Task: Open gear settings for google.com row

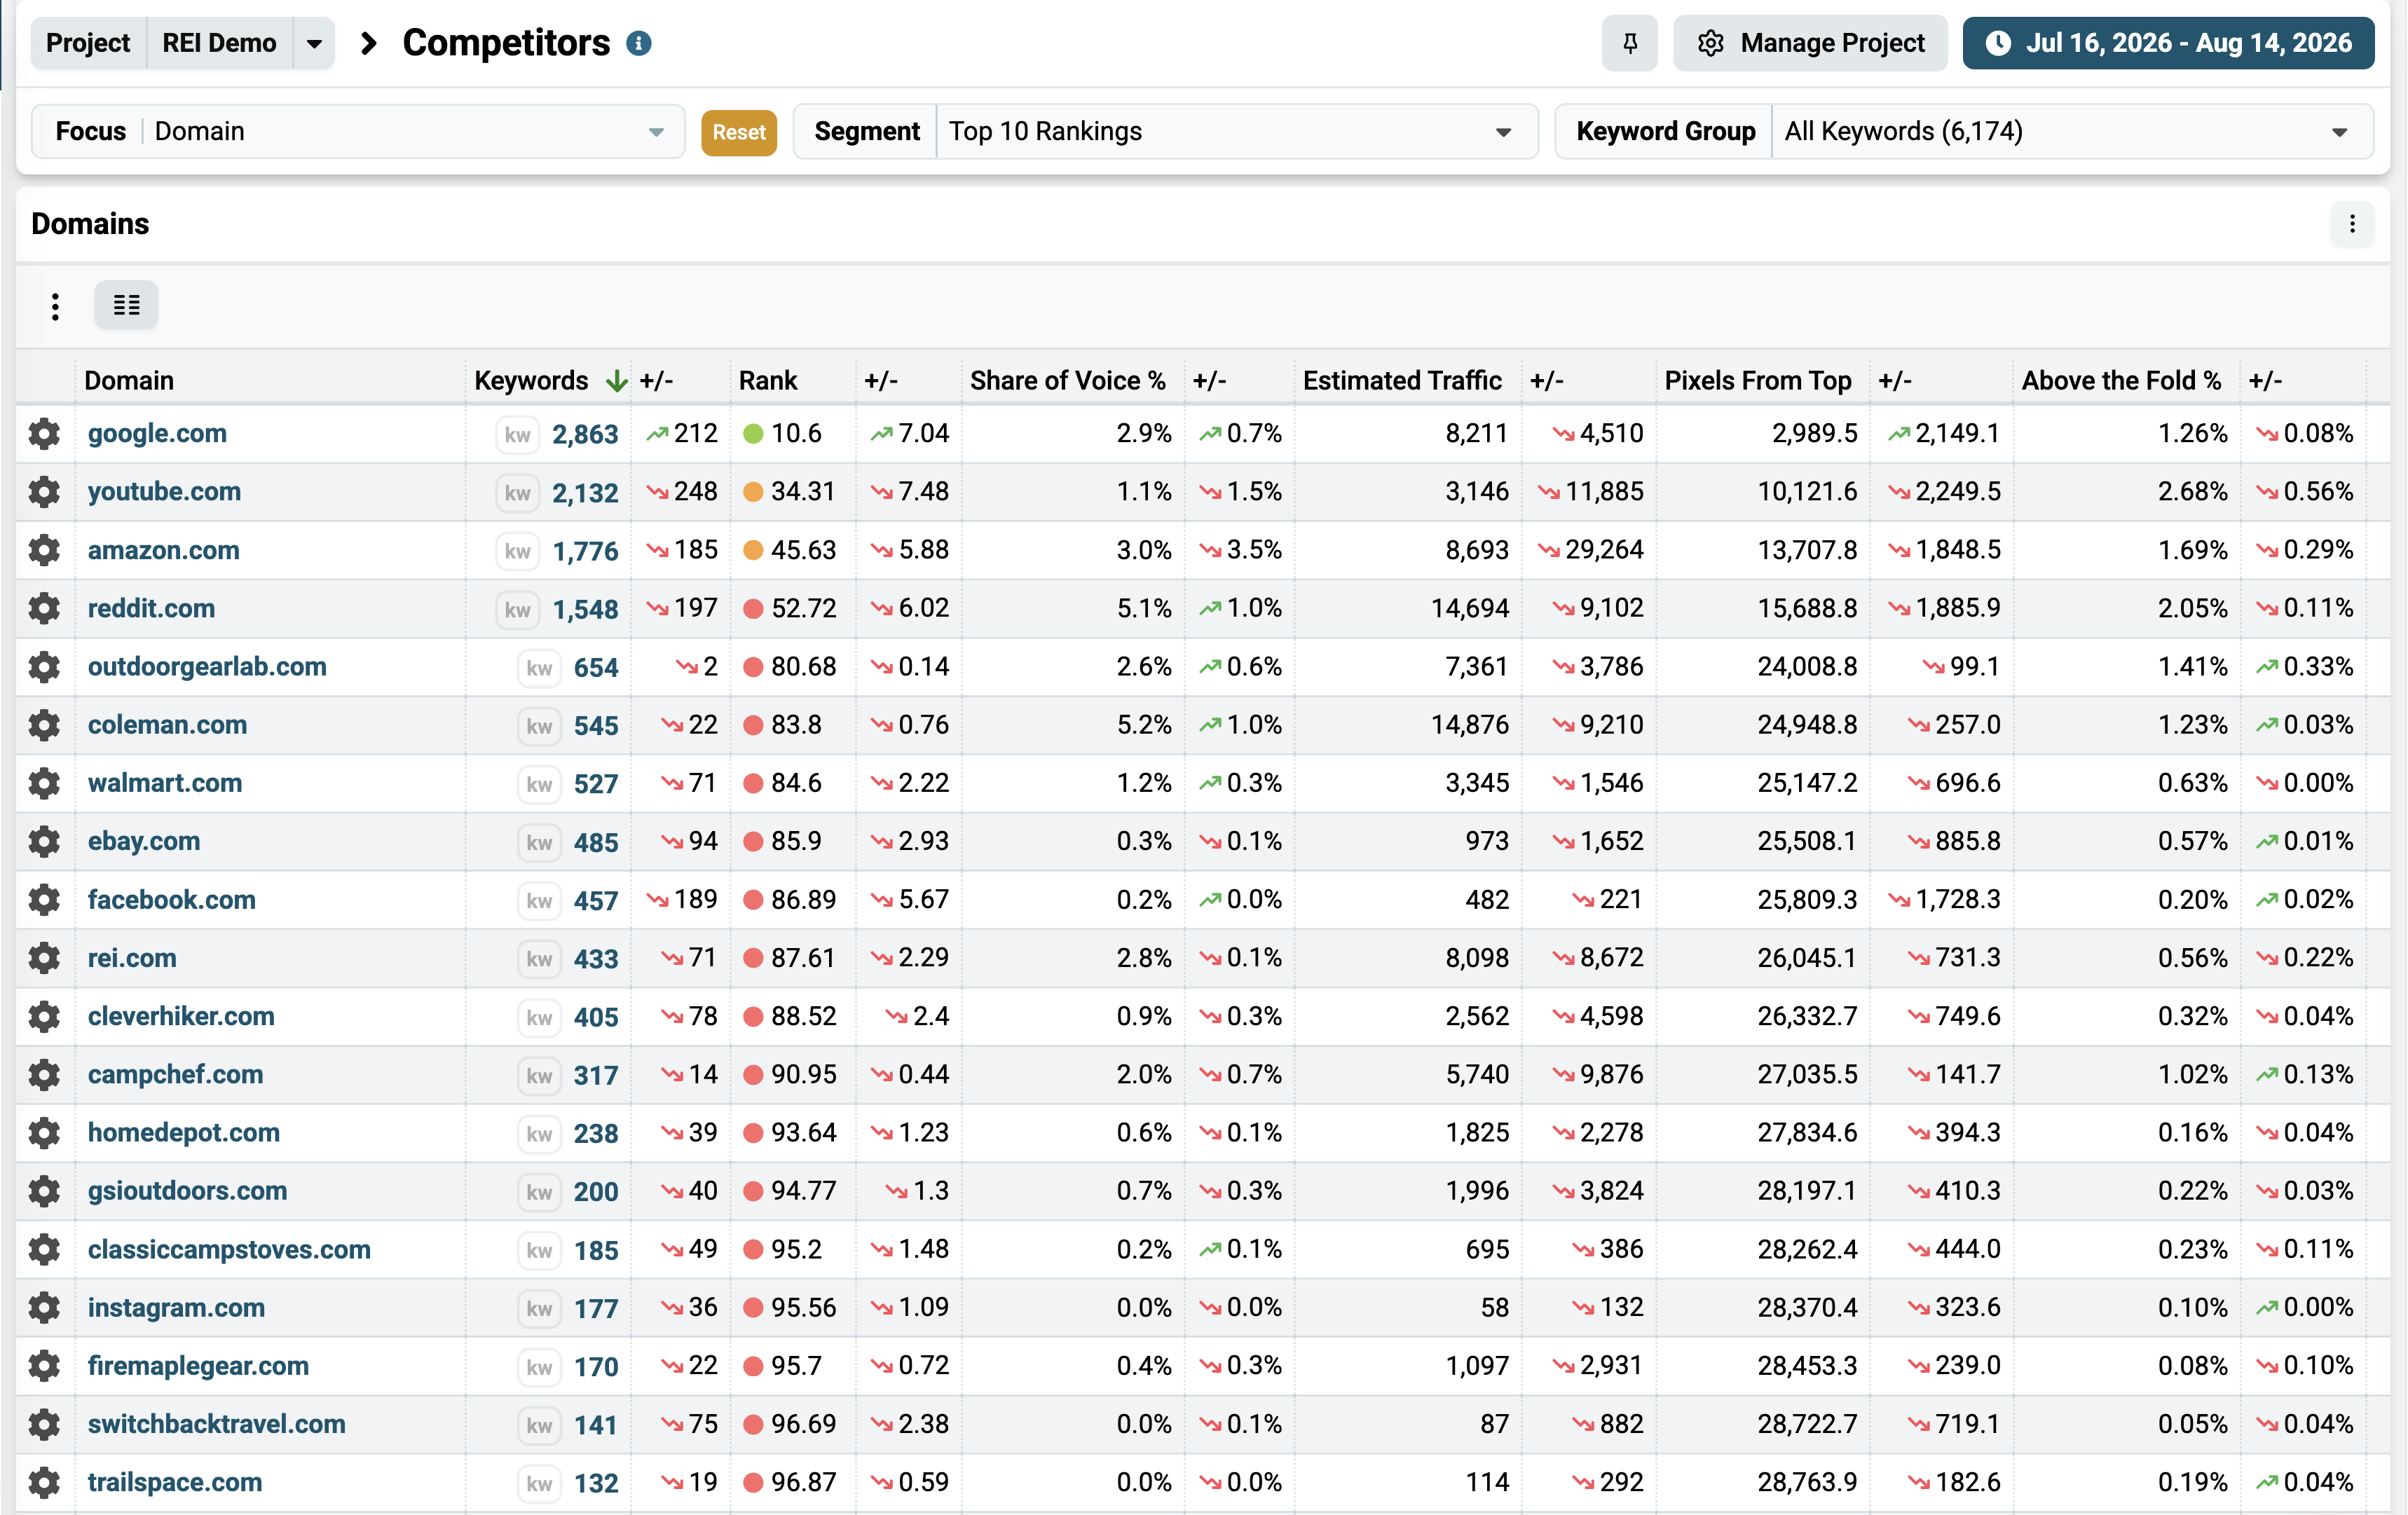Action: click(44, 434)
